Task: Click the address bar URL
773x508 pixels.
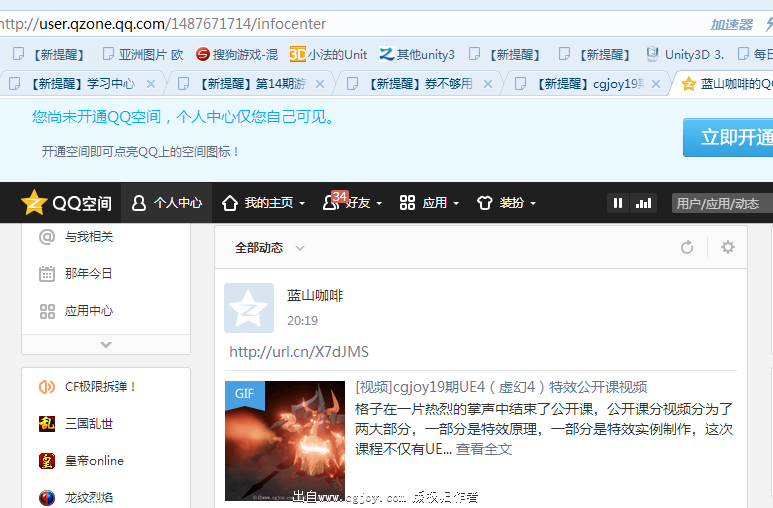Action: pyautogui.click(x=163, y=24)
